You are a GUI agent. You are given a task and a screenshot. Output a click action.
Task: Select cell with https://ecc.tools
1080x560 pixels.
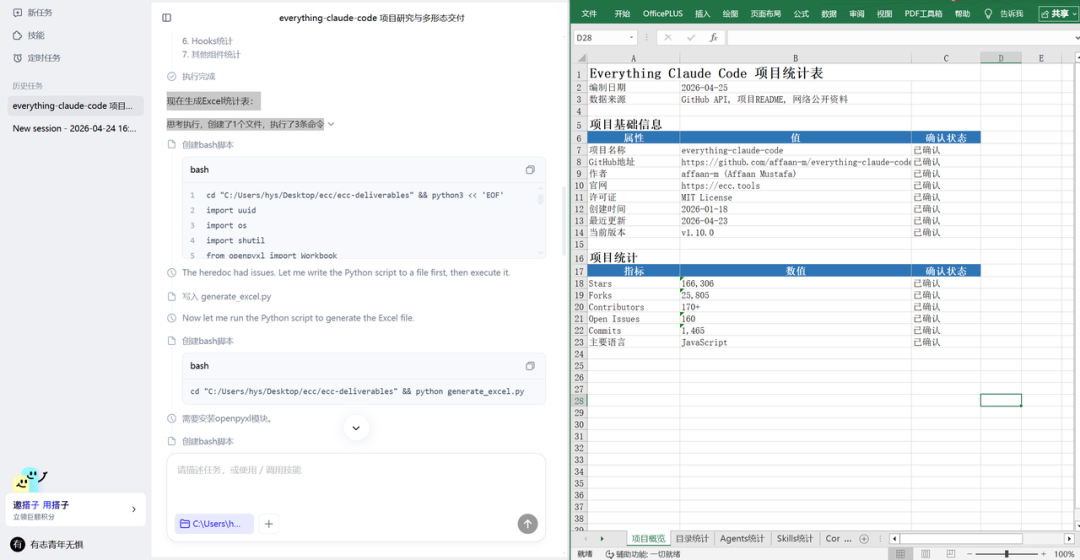(x=795, y=185)
